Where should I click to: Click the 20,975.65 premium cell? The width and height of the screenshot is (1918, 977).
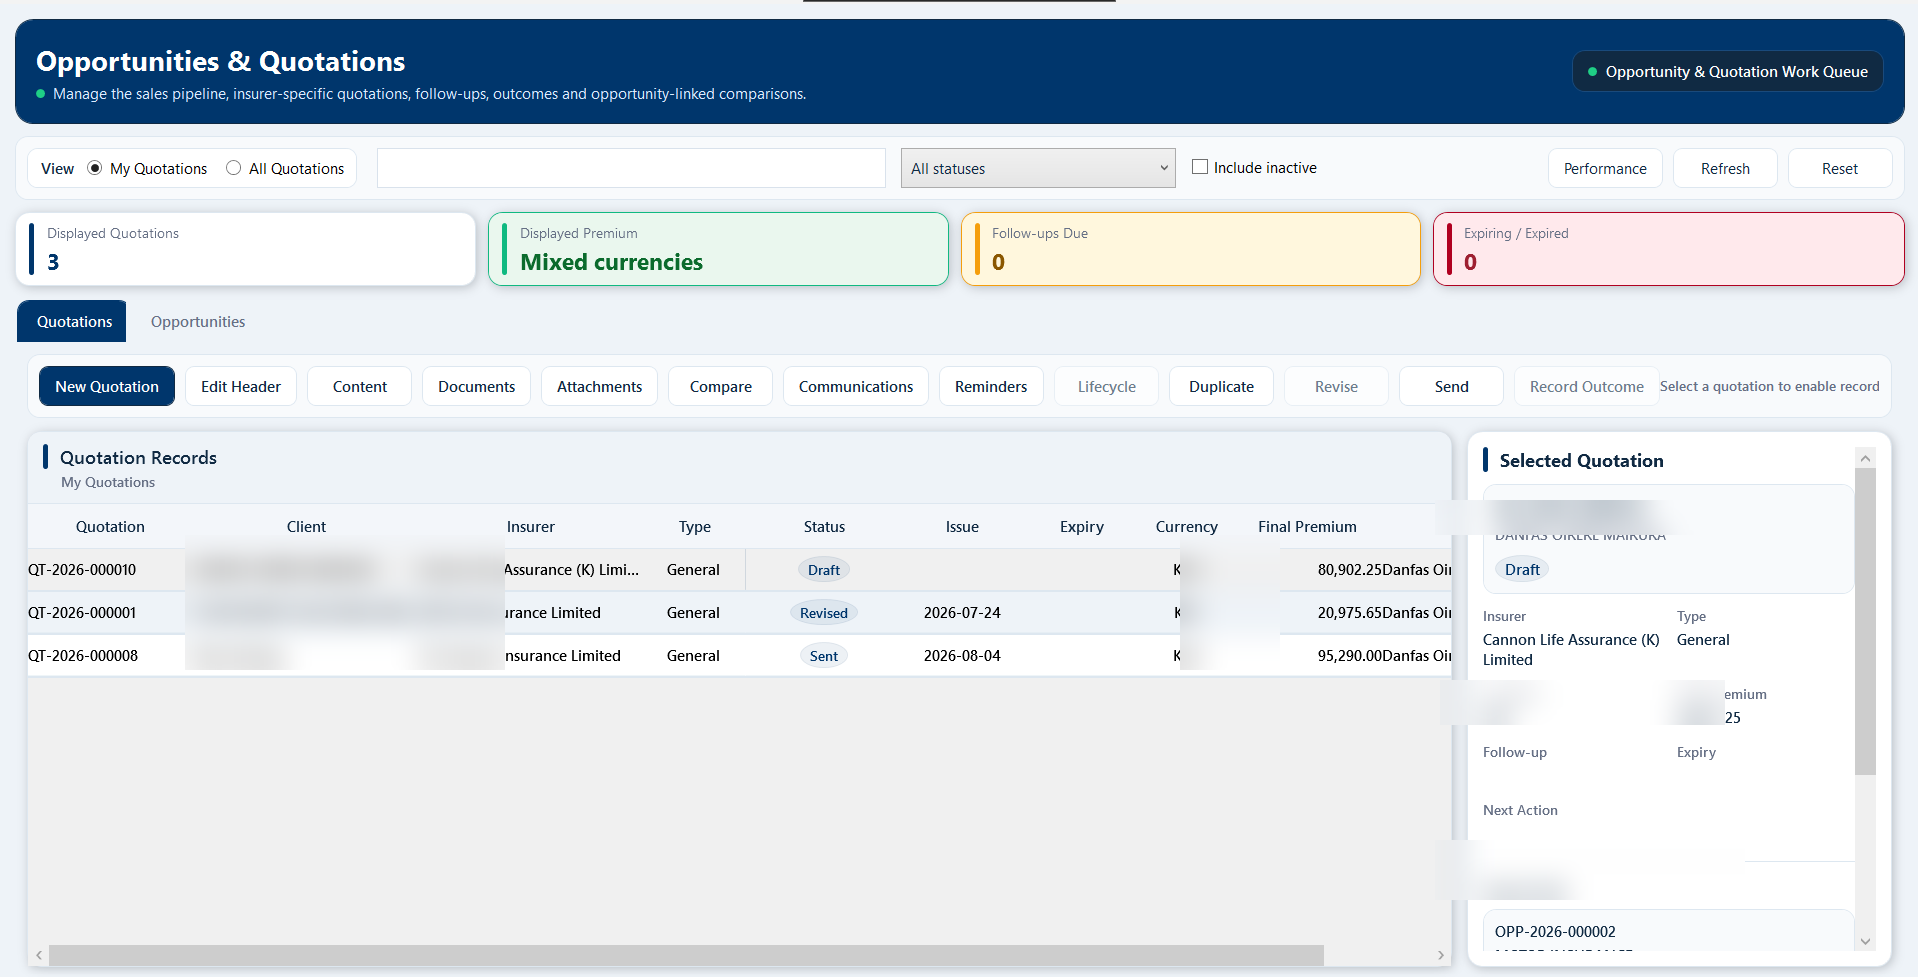click(1350, 612)
